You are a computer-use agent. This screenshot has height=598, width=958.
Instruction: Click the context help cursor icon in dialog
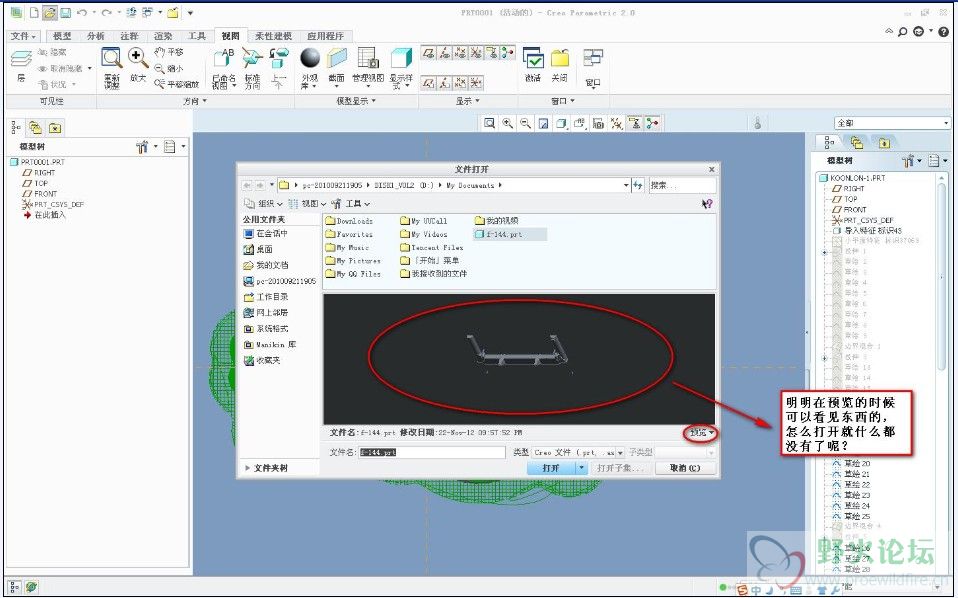tap(707, 204)
